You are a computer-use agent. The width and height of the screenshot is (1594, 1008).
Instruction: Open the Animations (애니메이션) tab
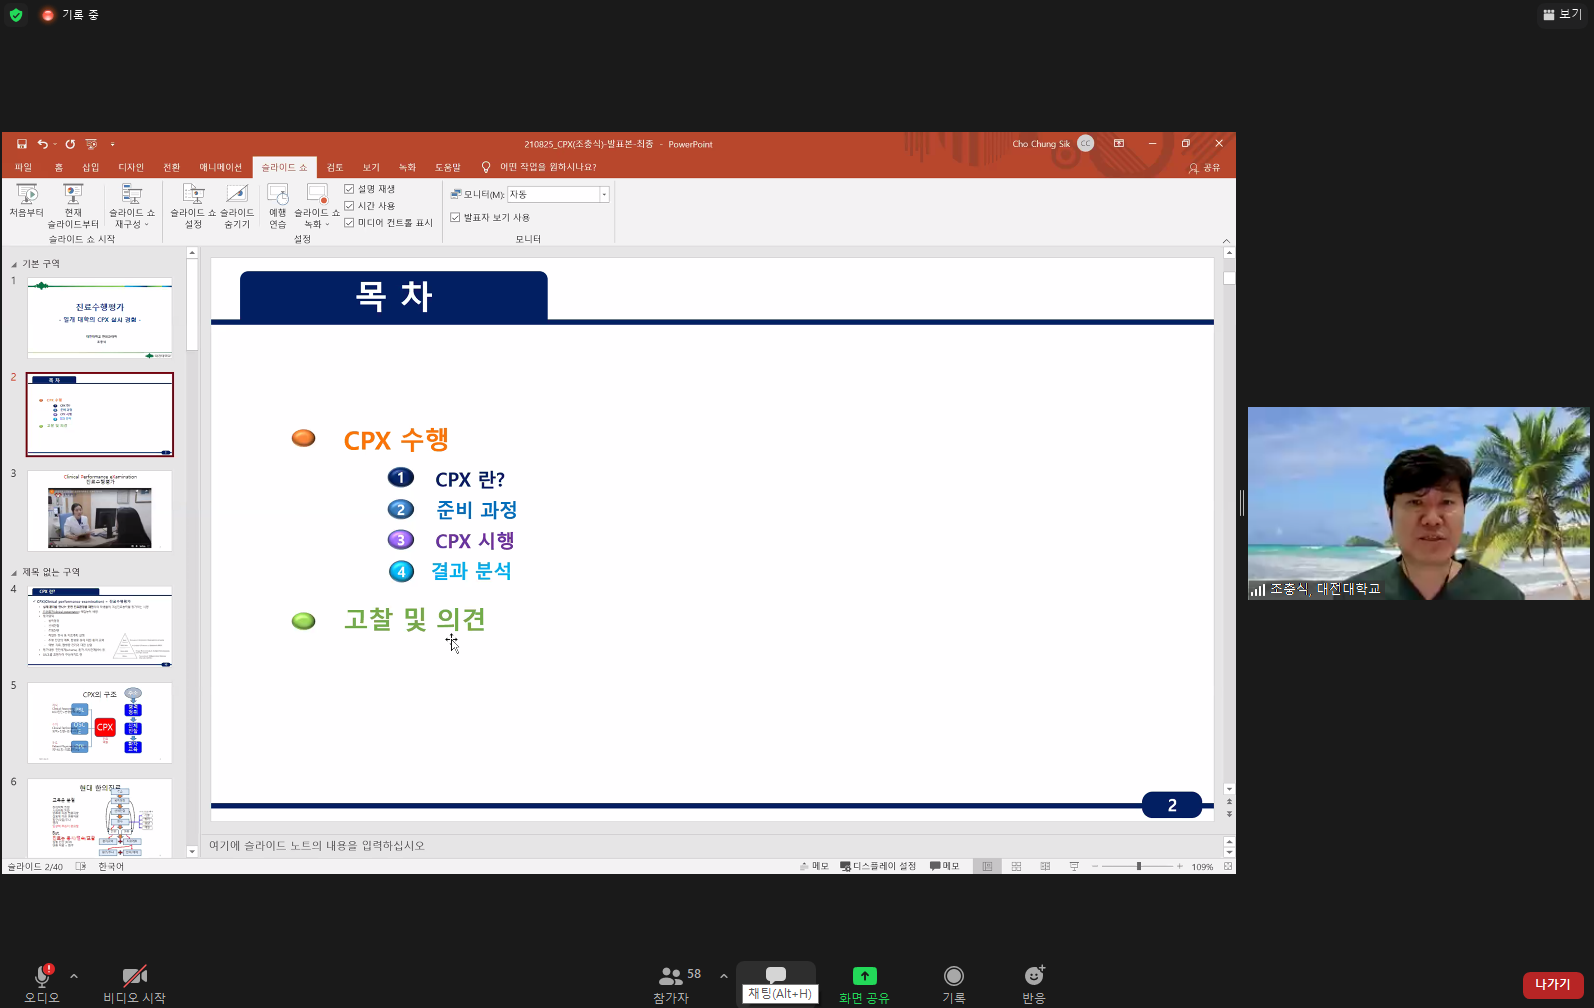coord(221,167)
